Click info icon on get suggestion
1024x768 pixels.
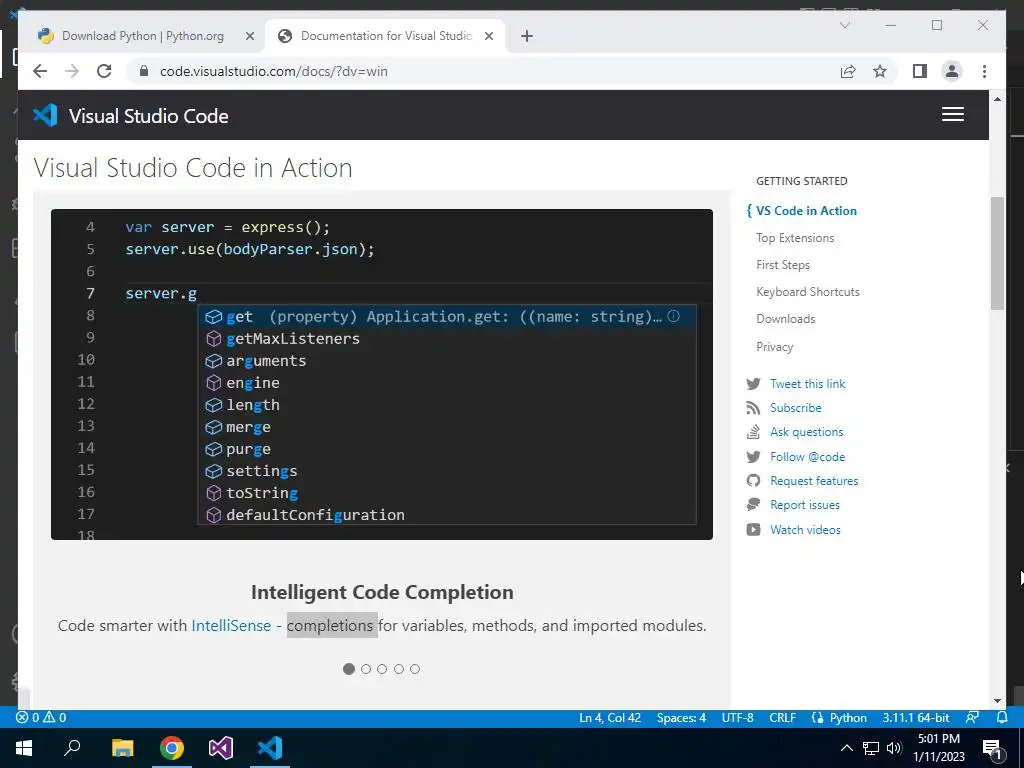(673, 316)
